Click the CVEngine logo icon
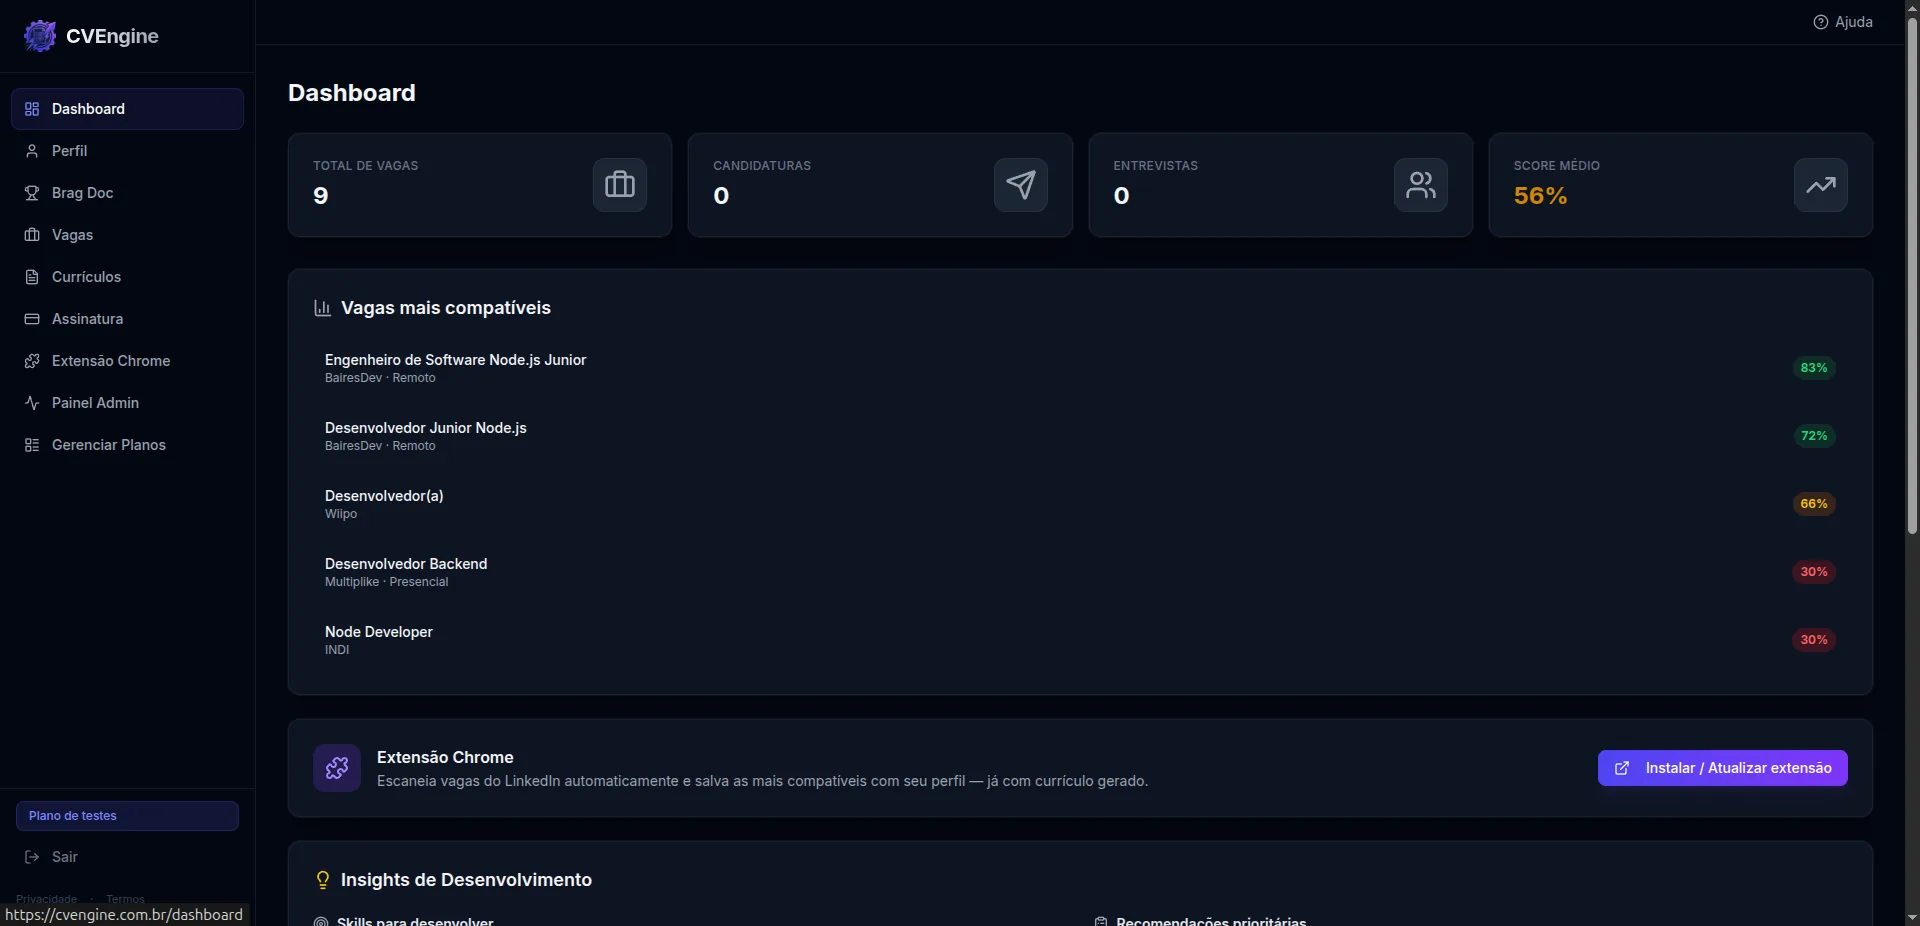The image size is (1920, 926). 39,36
